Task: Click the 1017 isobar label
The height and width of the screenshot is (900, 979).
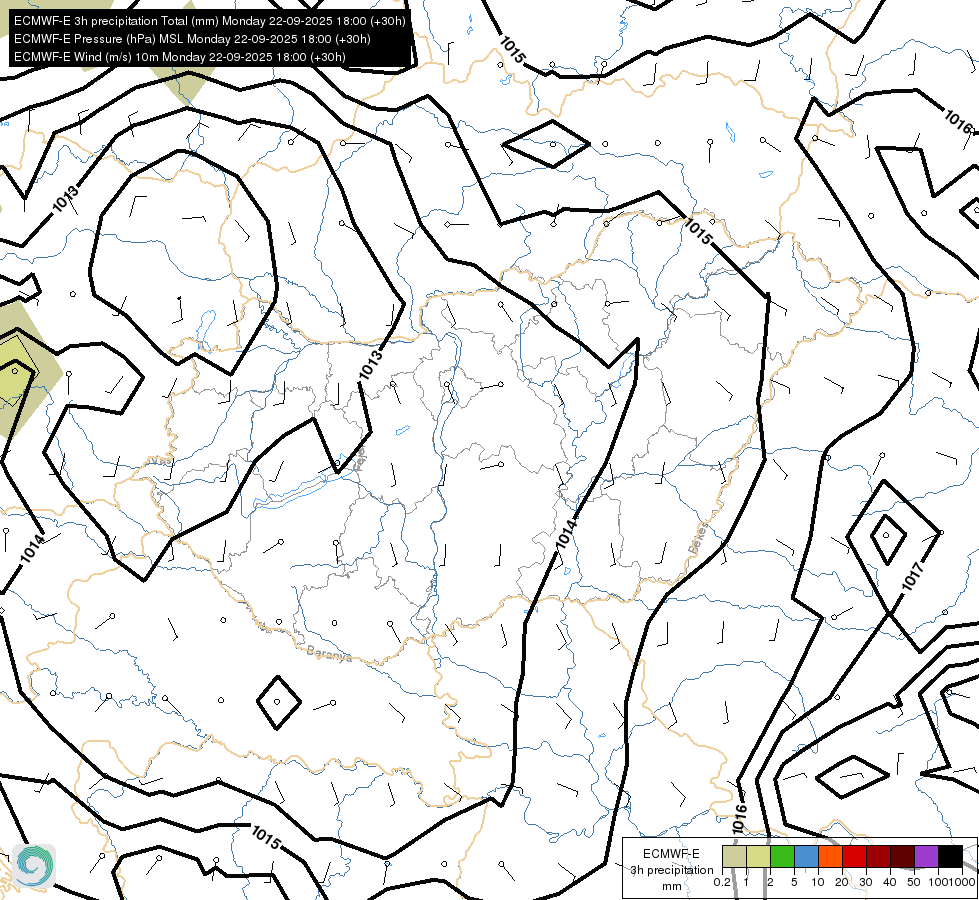Action: [x=912, y=576]
